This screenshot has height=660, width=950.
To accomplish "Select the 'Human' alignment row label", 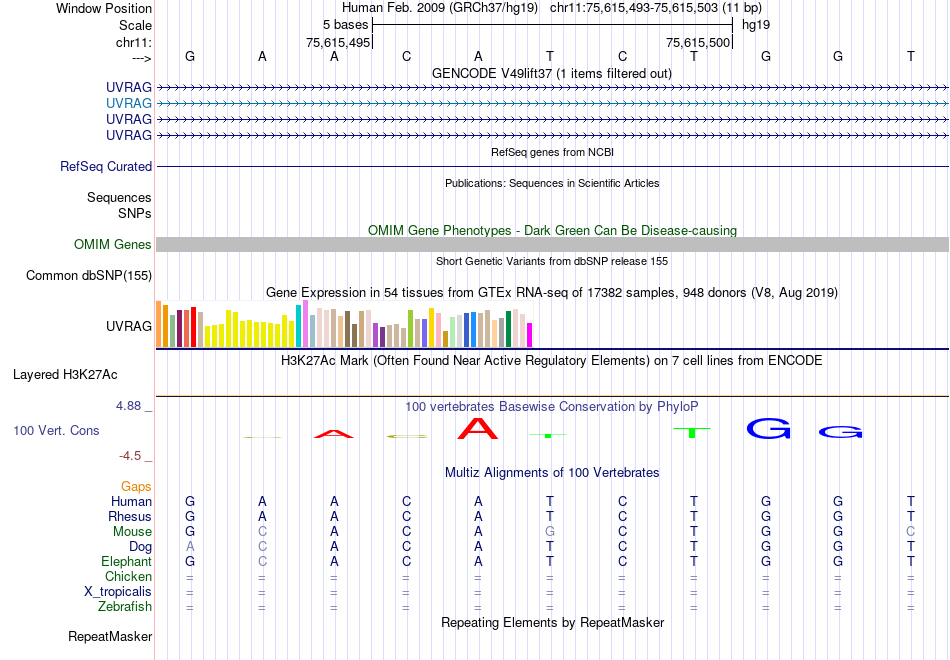I will (x=131, y=501).
